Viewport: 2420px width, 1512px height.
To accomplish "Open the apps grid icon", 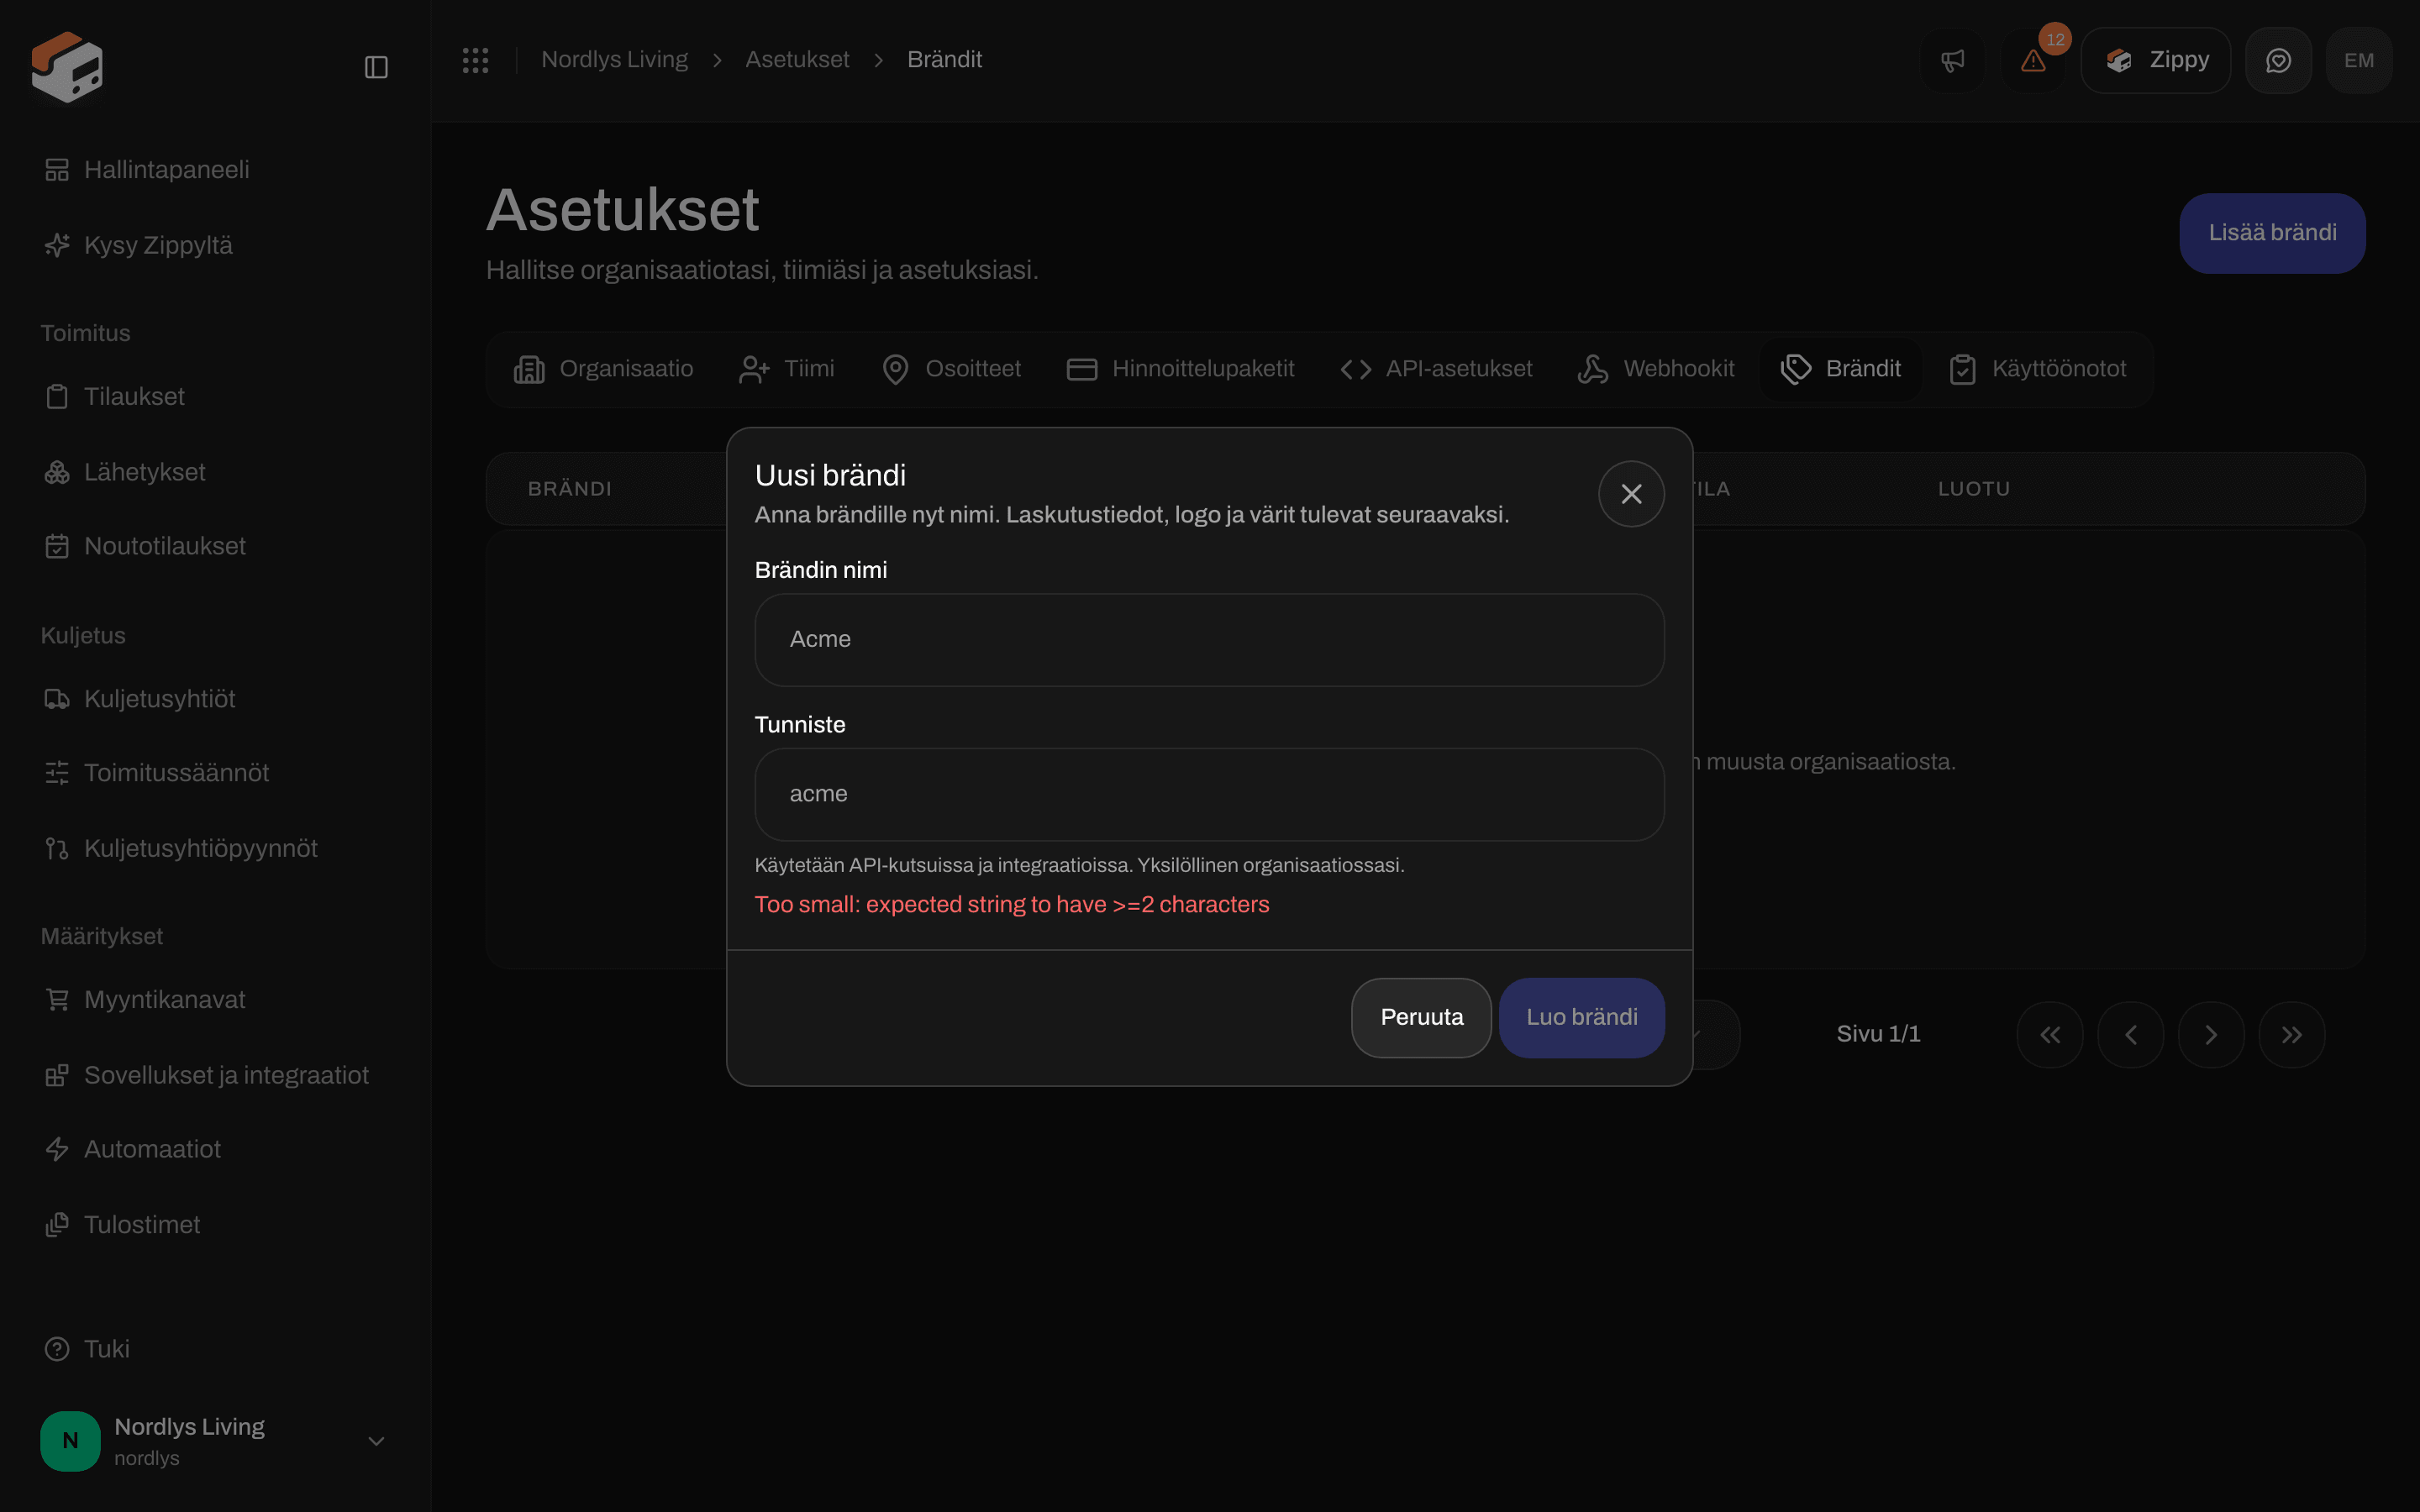I will tap(475, 60).
